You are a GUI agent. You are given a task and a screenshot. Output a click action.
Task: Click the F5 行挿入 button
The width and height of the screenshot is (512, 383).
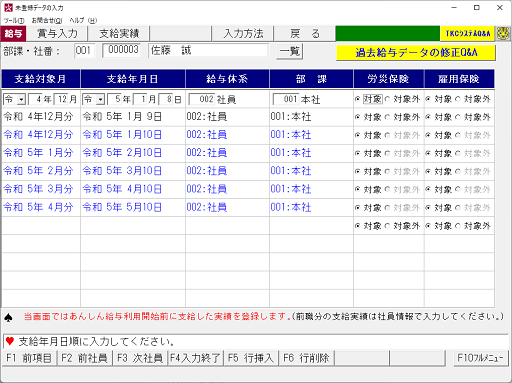pos(251,358)
